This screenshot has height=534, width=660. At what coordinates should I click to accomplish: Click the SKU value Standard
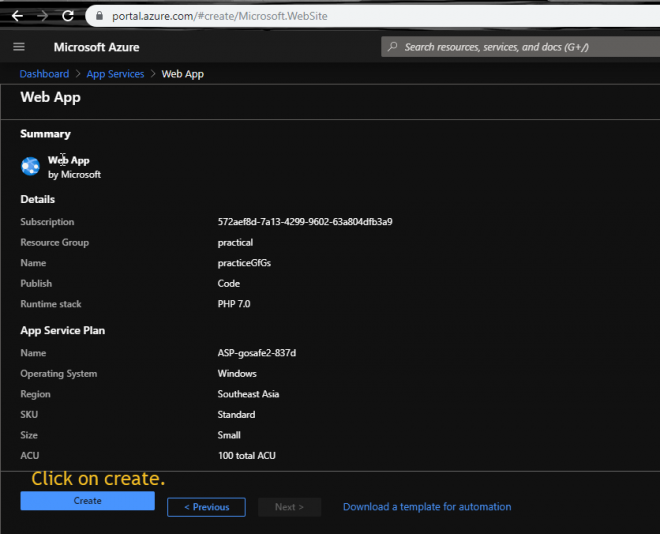(236, 415)
